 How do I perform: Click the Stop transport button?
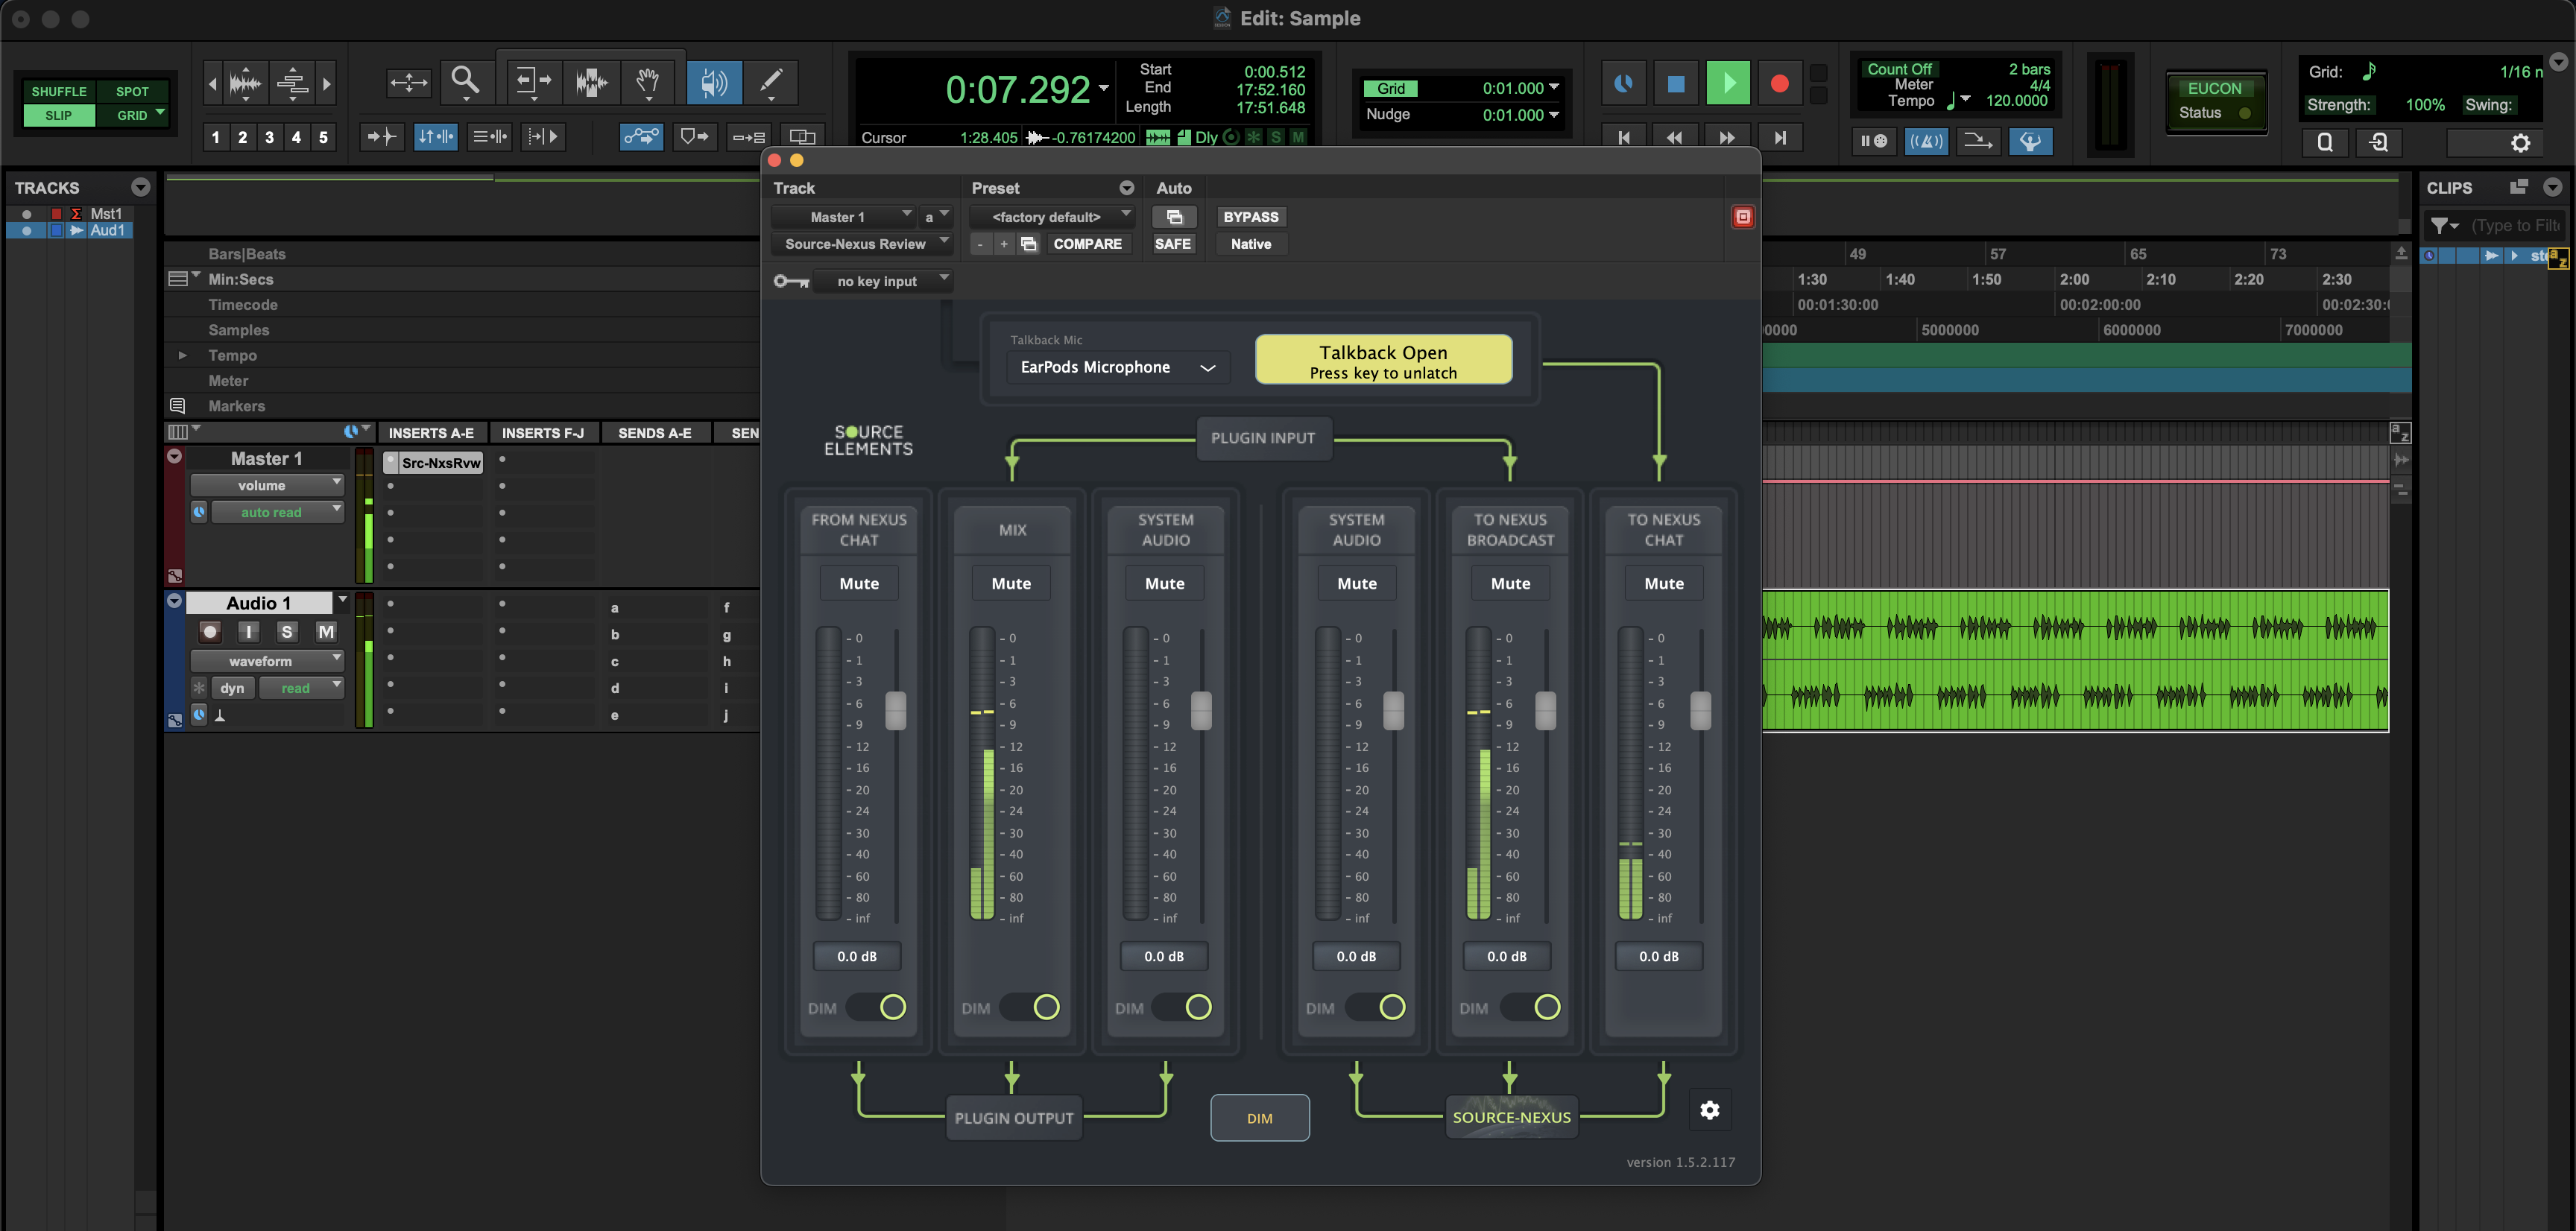1676,83
